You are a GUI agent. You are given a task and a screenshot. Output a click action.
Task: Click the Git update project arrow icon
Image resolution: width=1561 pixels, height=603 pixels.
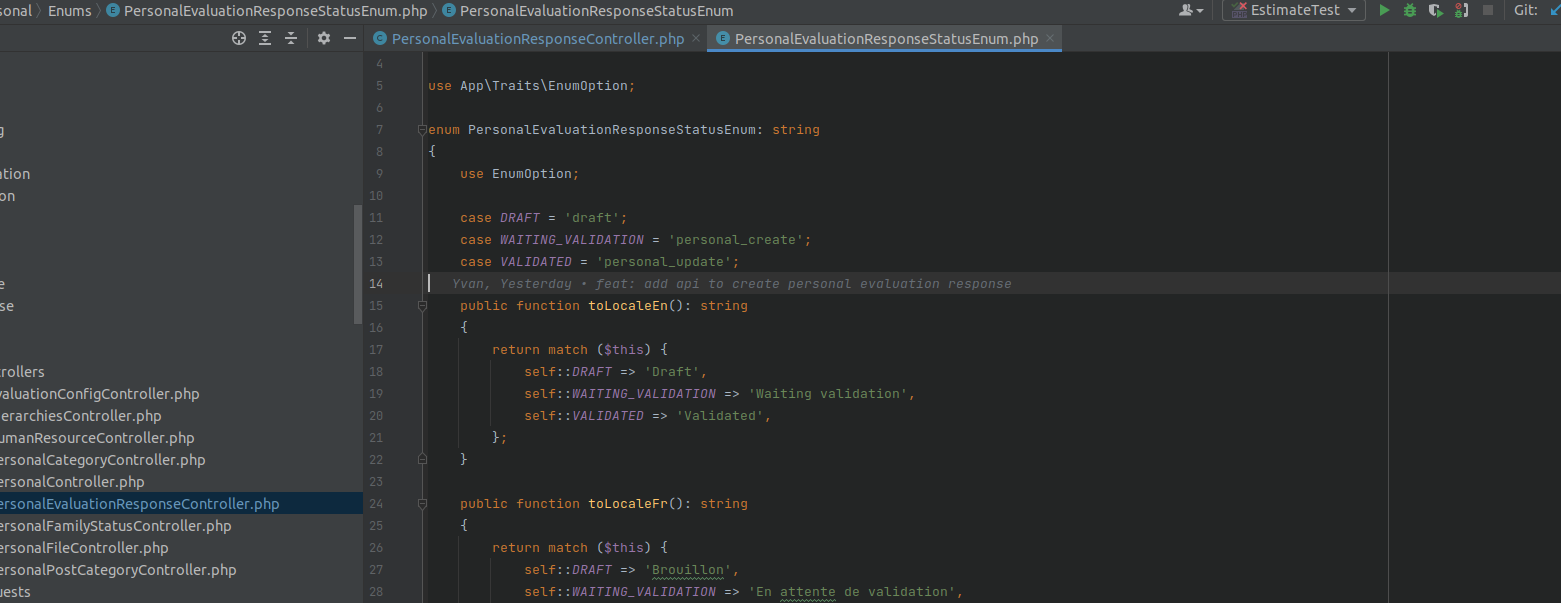tap(1553, 10)
